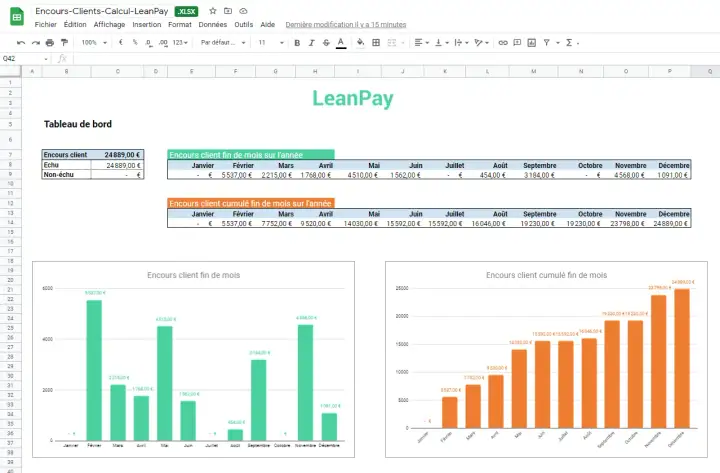Open text rotation dropdown
720x473 pixels.
481,43
